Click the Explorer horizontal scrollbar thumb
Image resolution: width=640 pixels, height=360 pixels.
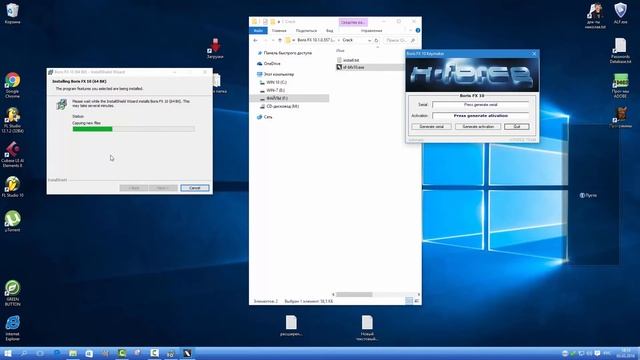[x=354, y=294]
